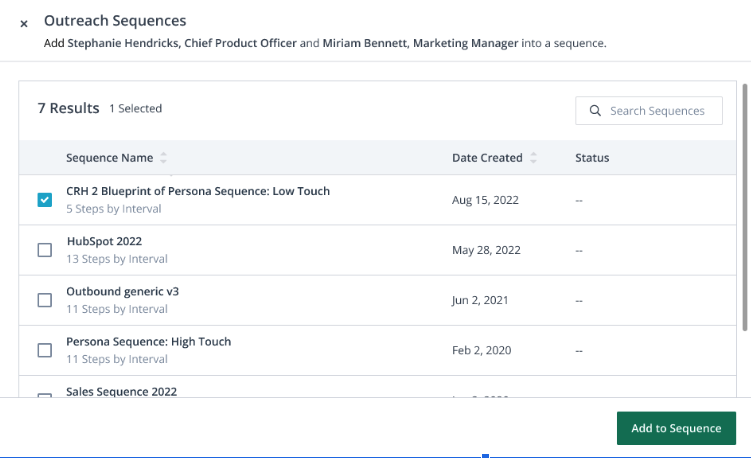Open Persona Sequence: High Touch title

click(x=148, y=341)
